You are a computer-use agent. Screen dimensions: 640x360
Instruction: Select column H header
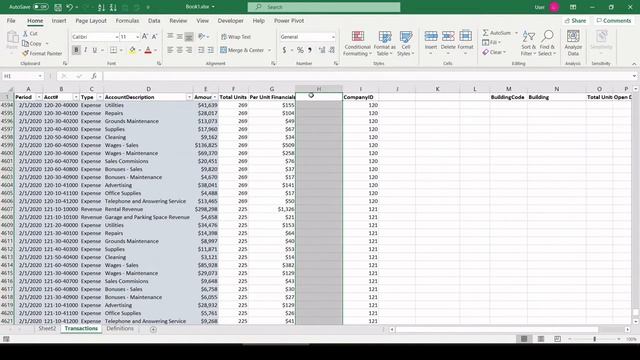point(319,89)
